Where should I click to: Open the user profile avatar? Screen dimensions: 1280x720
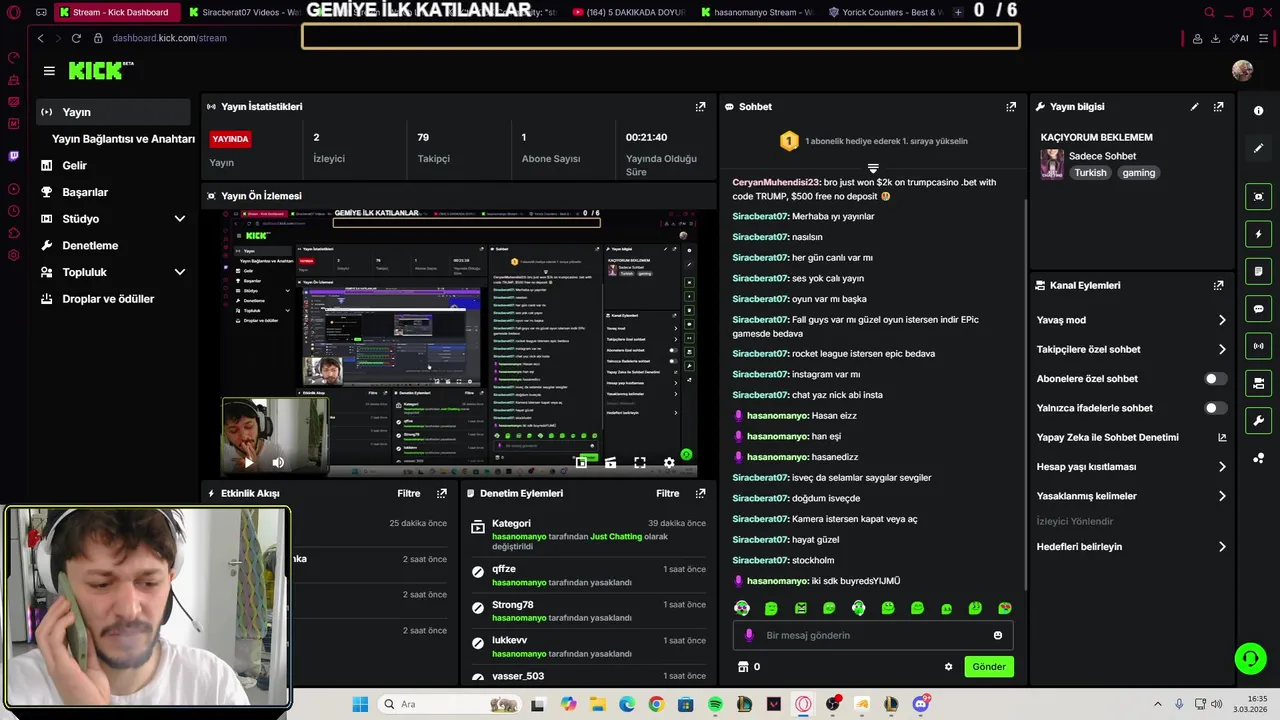[1242, 70]
